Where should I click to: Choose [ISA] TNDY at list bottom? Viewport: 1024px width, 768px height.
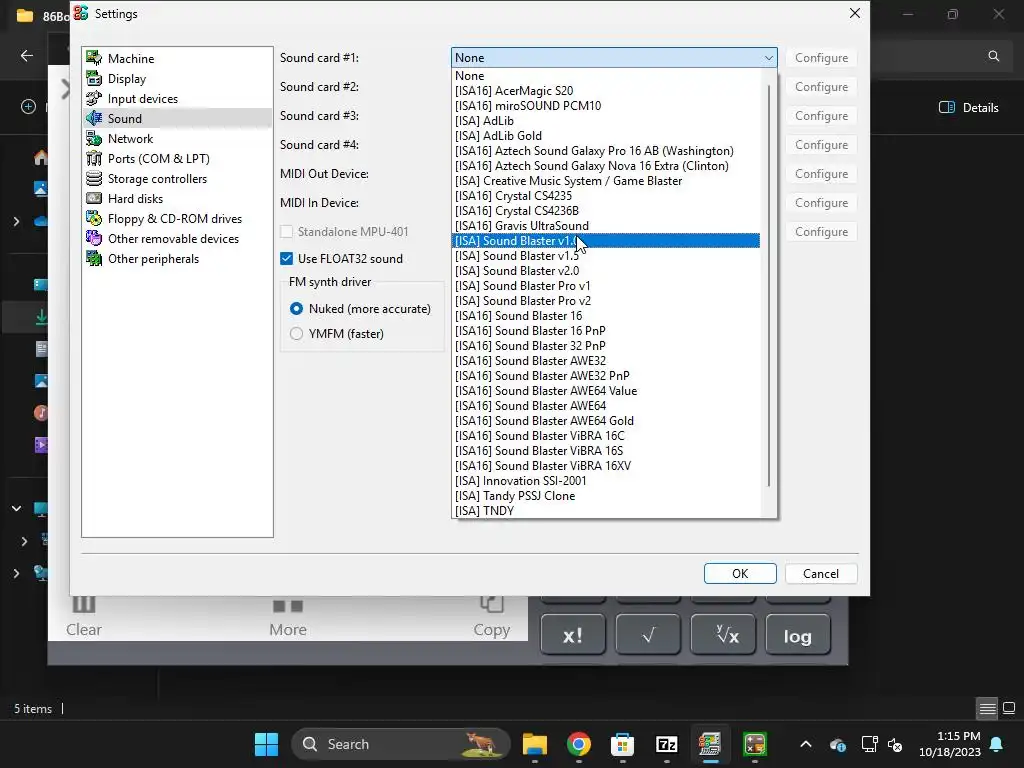tap(606, 511)
